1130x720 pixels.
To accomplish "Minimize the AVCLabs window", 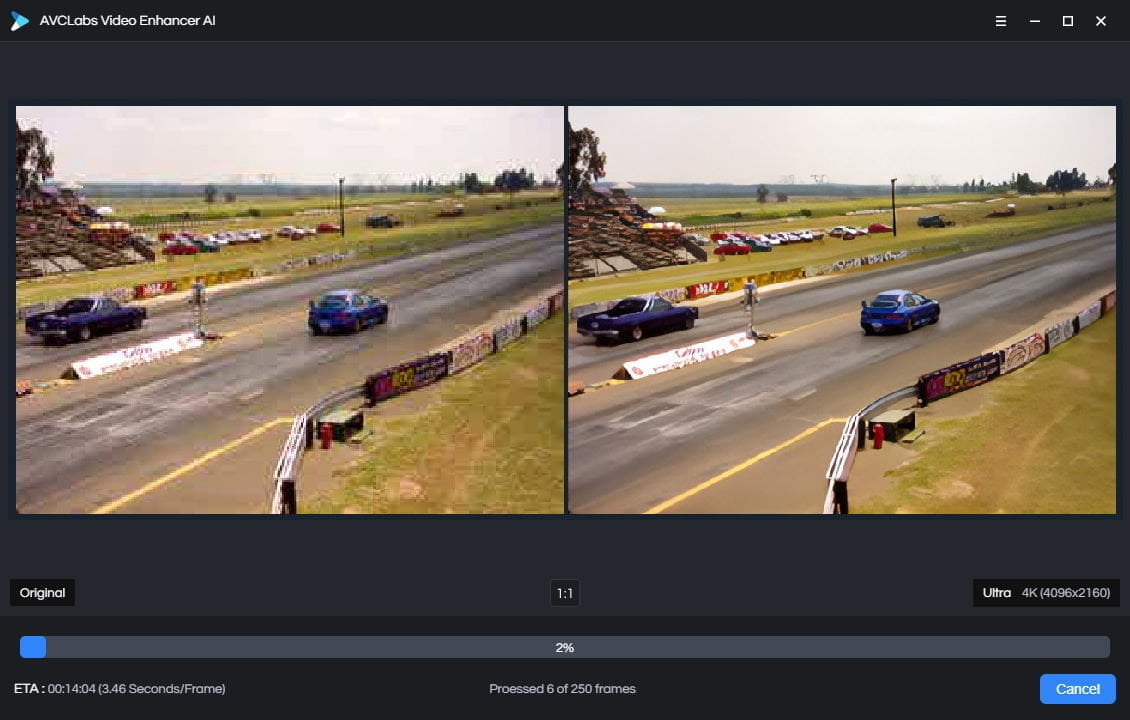I will (x=1034, y=21).
